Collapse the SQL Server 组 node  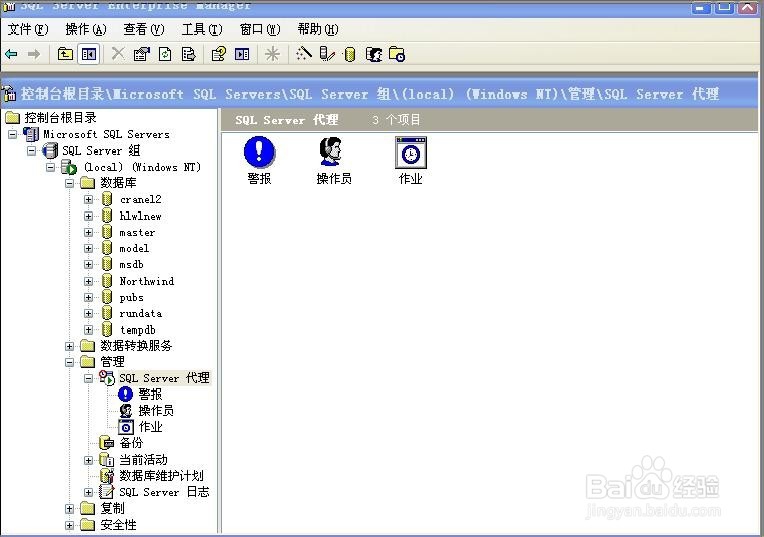(x=32, y=151)
